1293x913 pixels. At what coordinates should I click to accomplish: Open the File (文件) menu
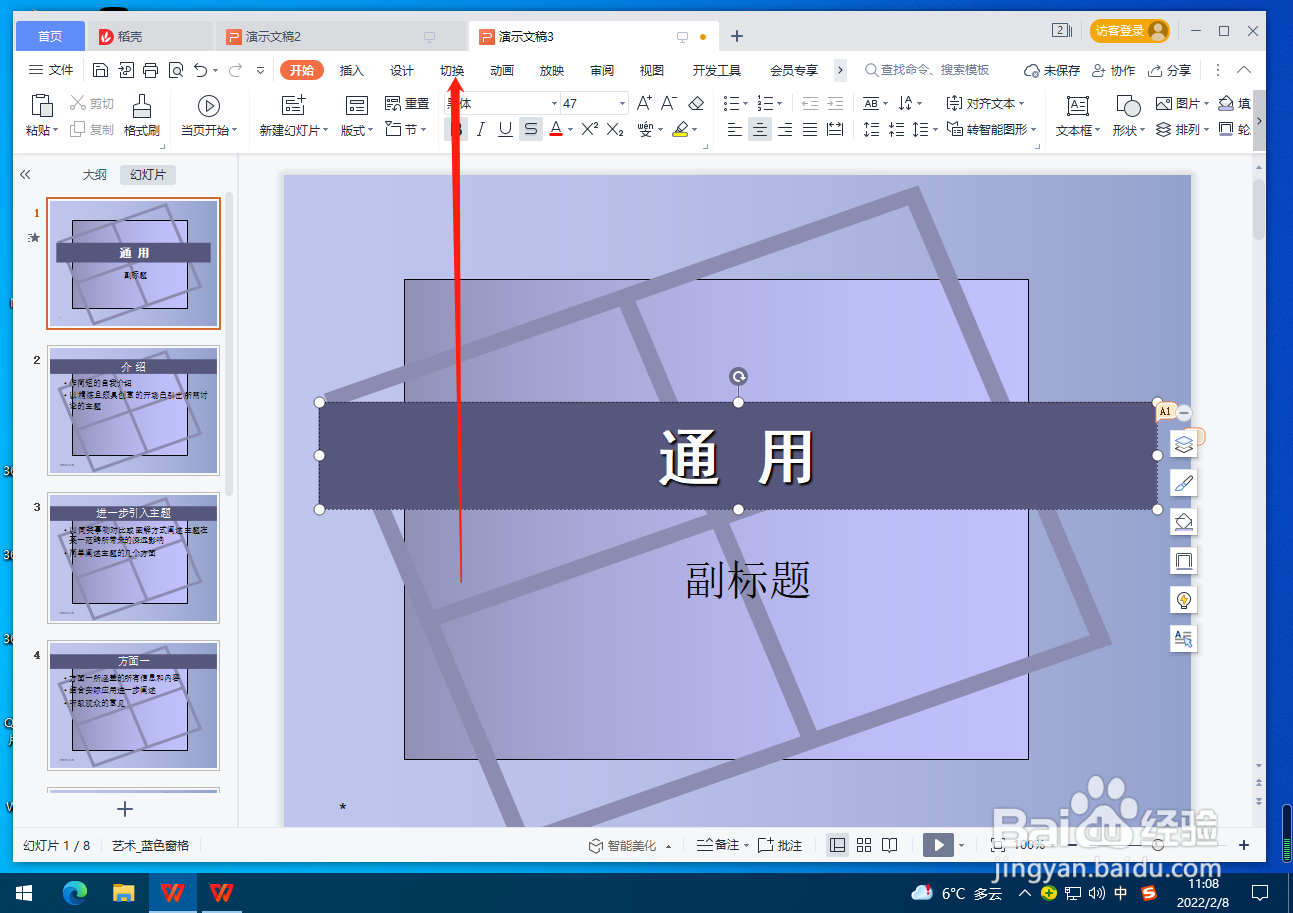(x=51, y=70)
